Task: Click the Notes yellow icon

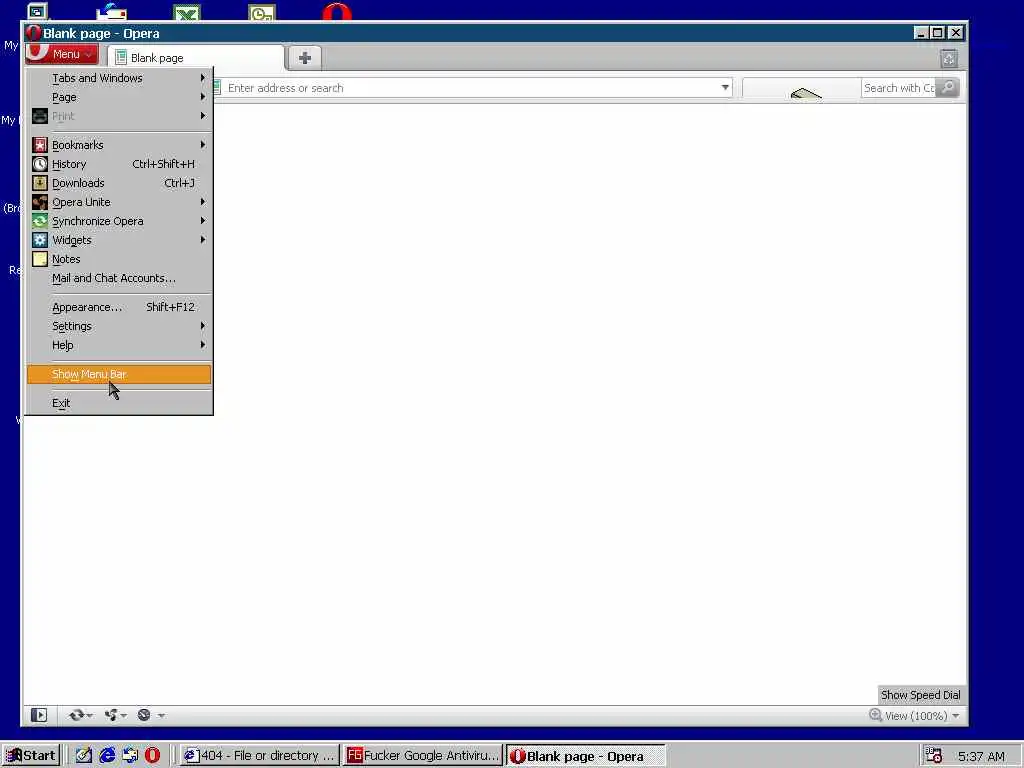Action: (x=40, y=259)
